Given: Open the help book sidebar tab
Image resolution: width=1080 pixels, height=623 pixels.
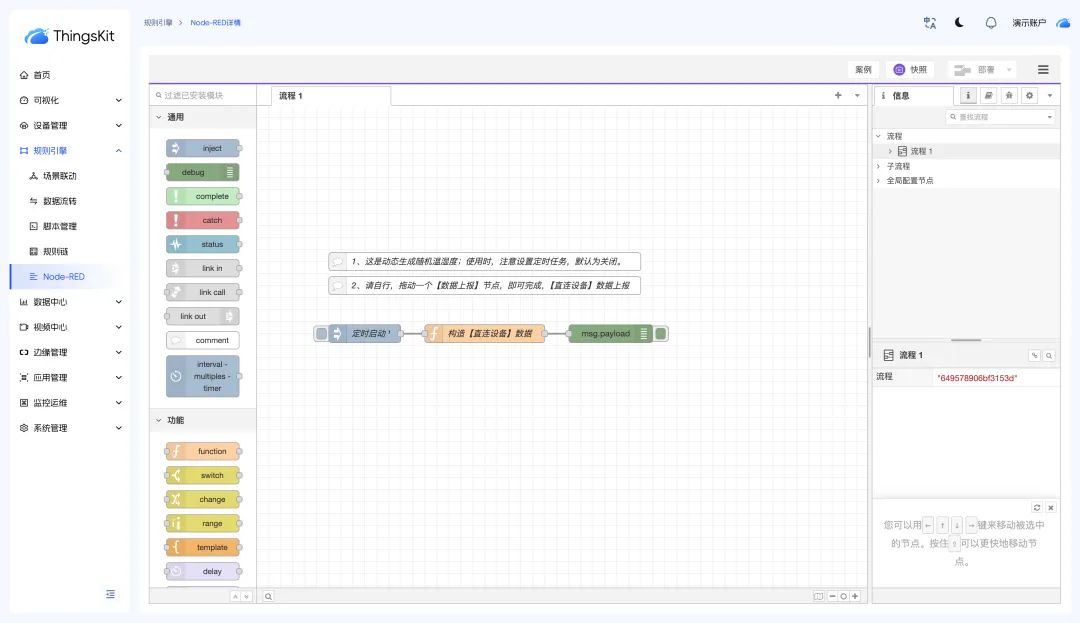Looking at the screenshot, I should tap(988, 96).
